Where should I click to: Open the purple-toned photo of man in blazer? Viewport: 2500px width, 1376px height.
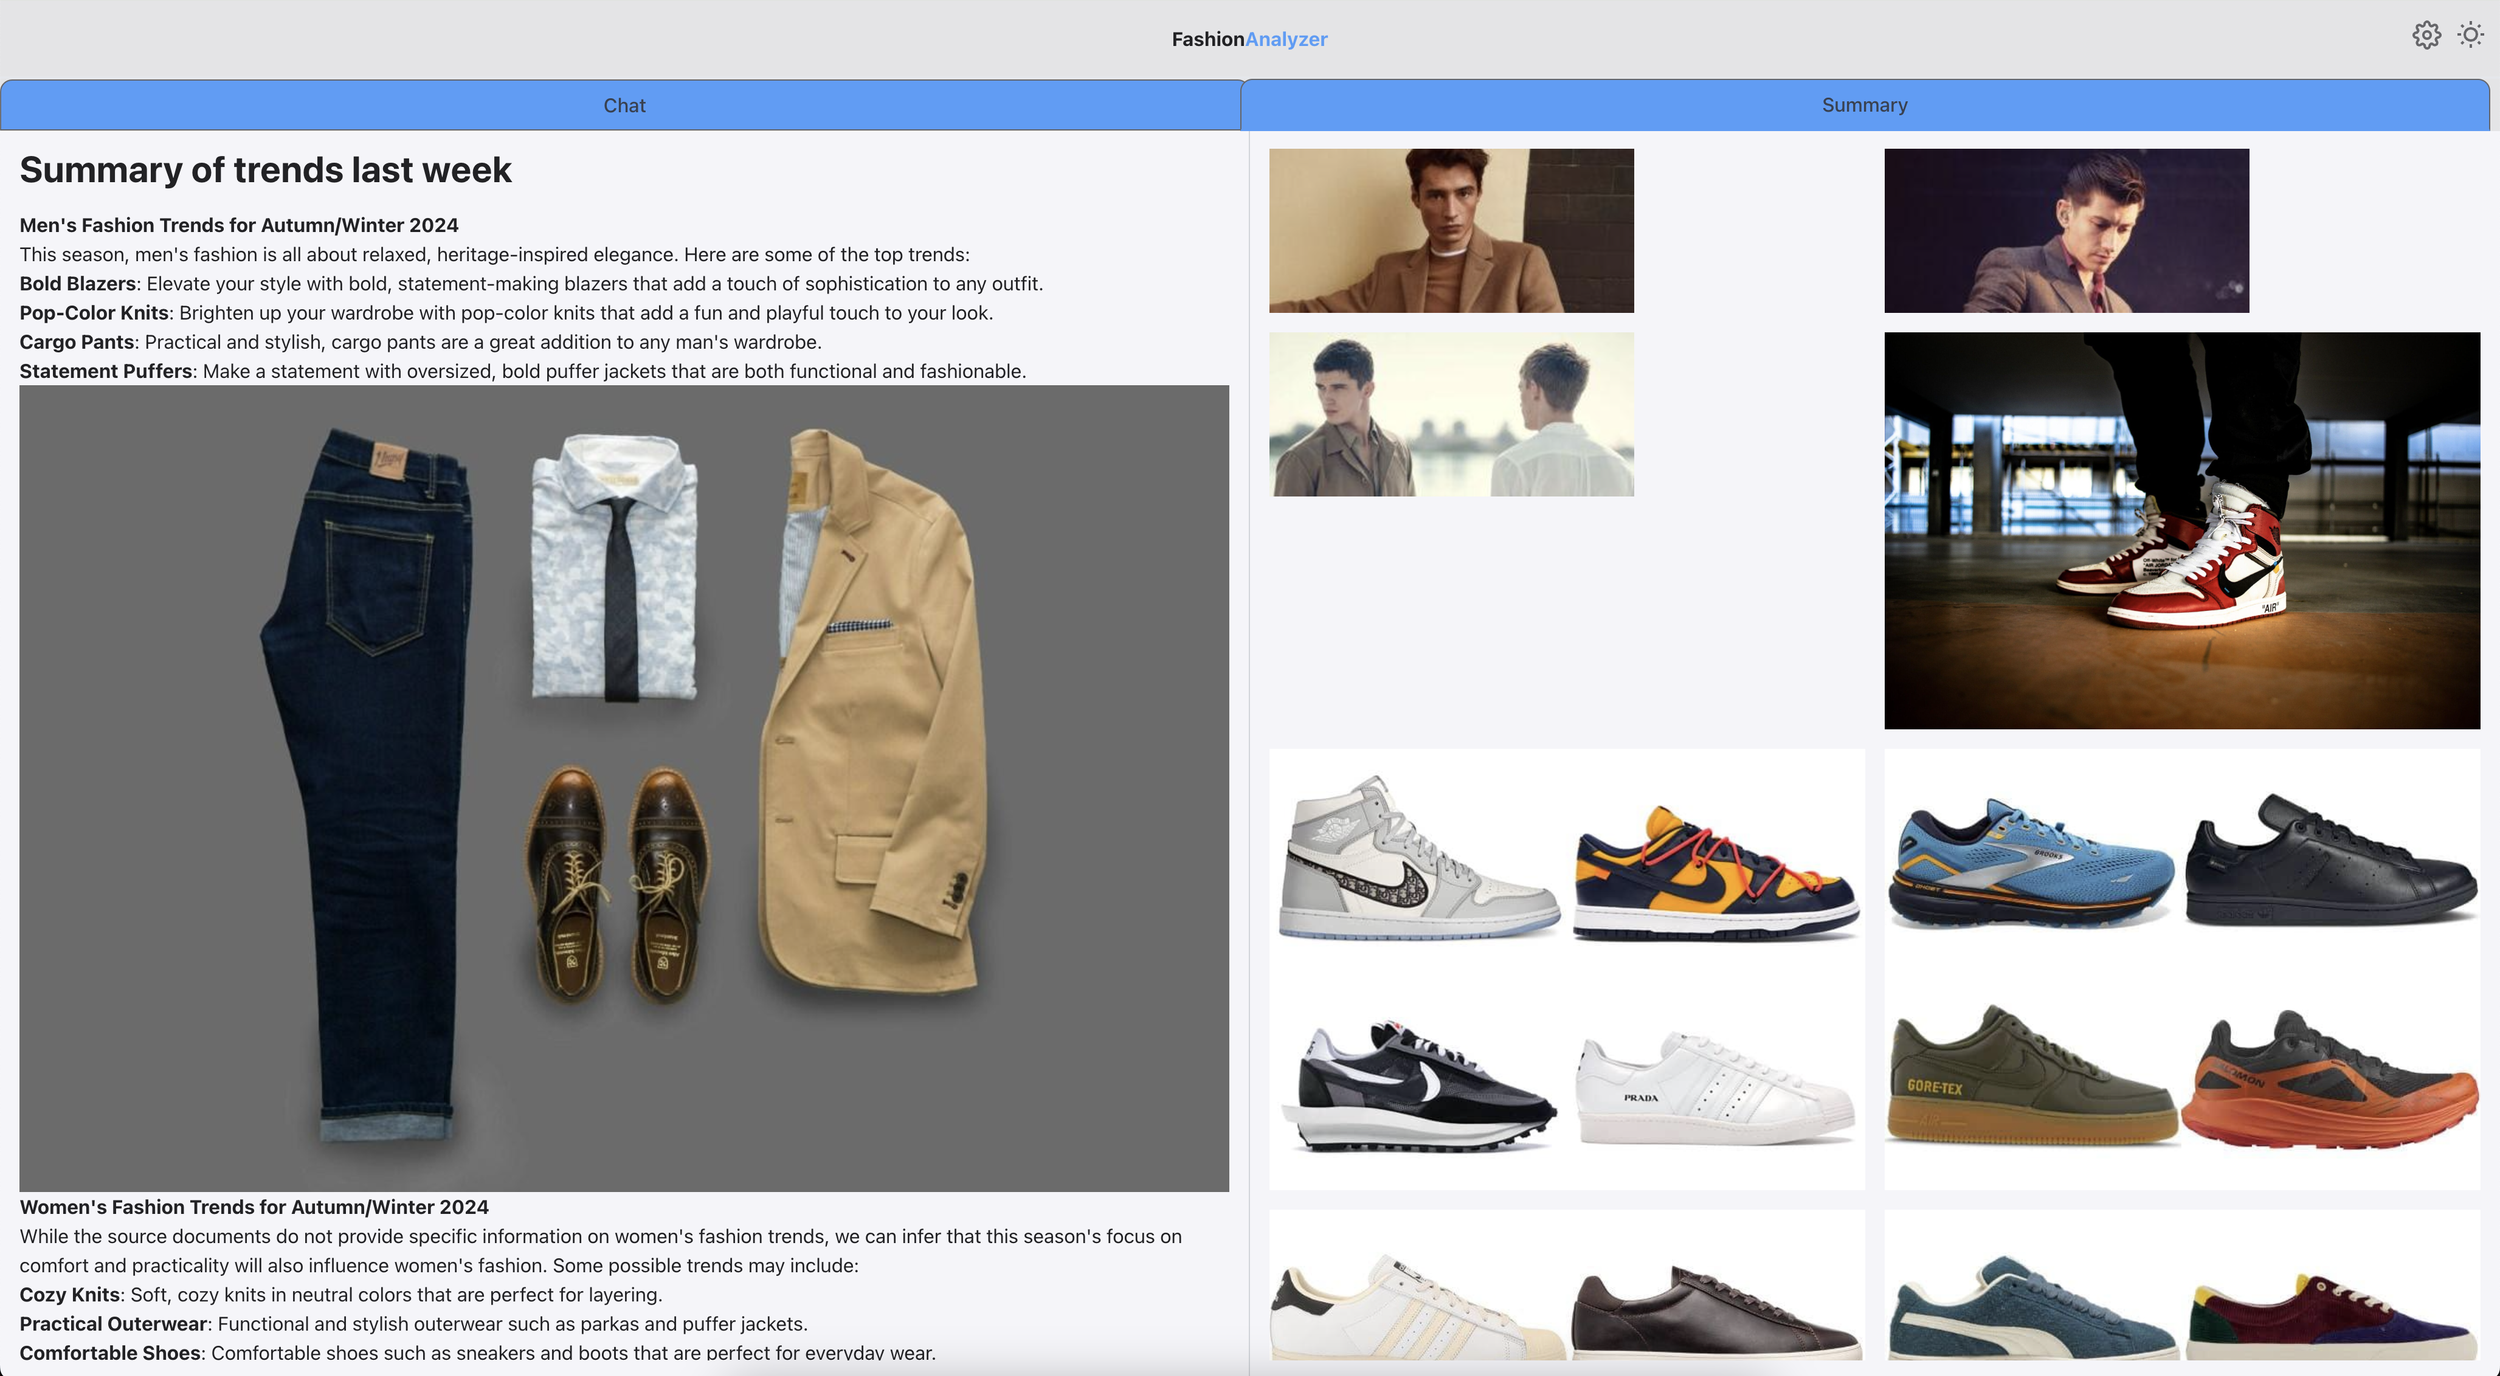point(2066,231)
